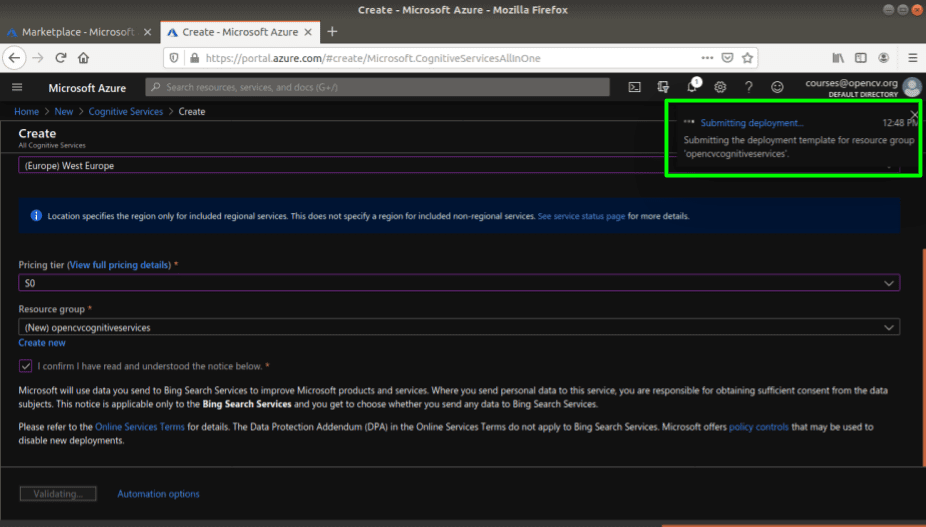Click the Save to Pocket icon
This screenshot has height=527, width=926.
pos(728,58)
